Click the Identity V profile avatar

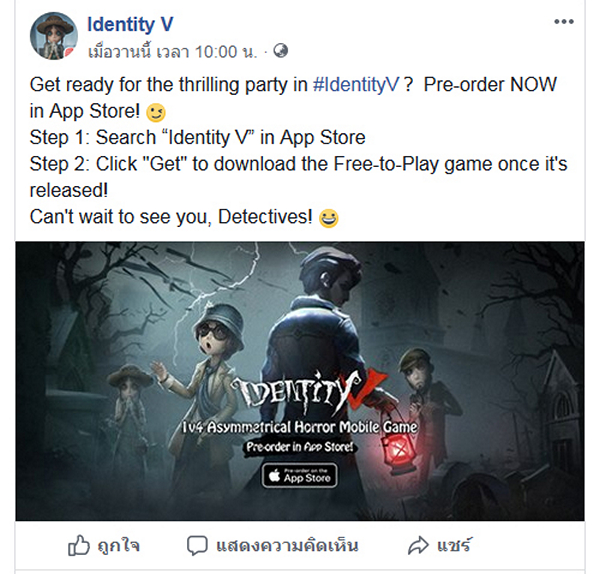click(x=54, y=36)
